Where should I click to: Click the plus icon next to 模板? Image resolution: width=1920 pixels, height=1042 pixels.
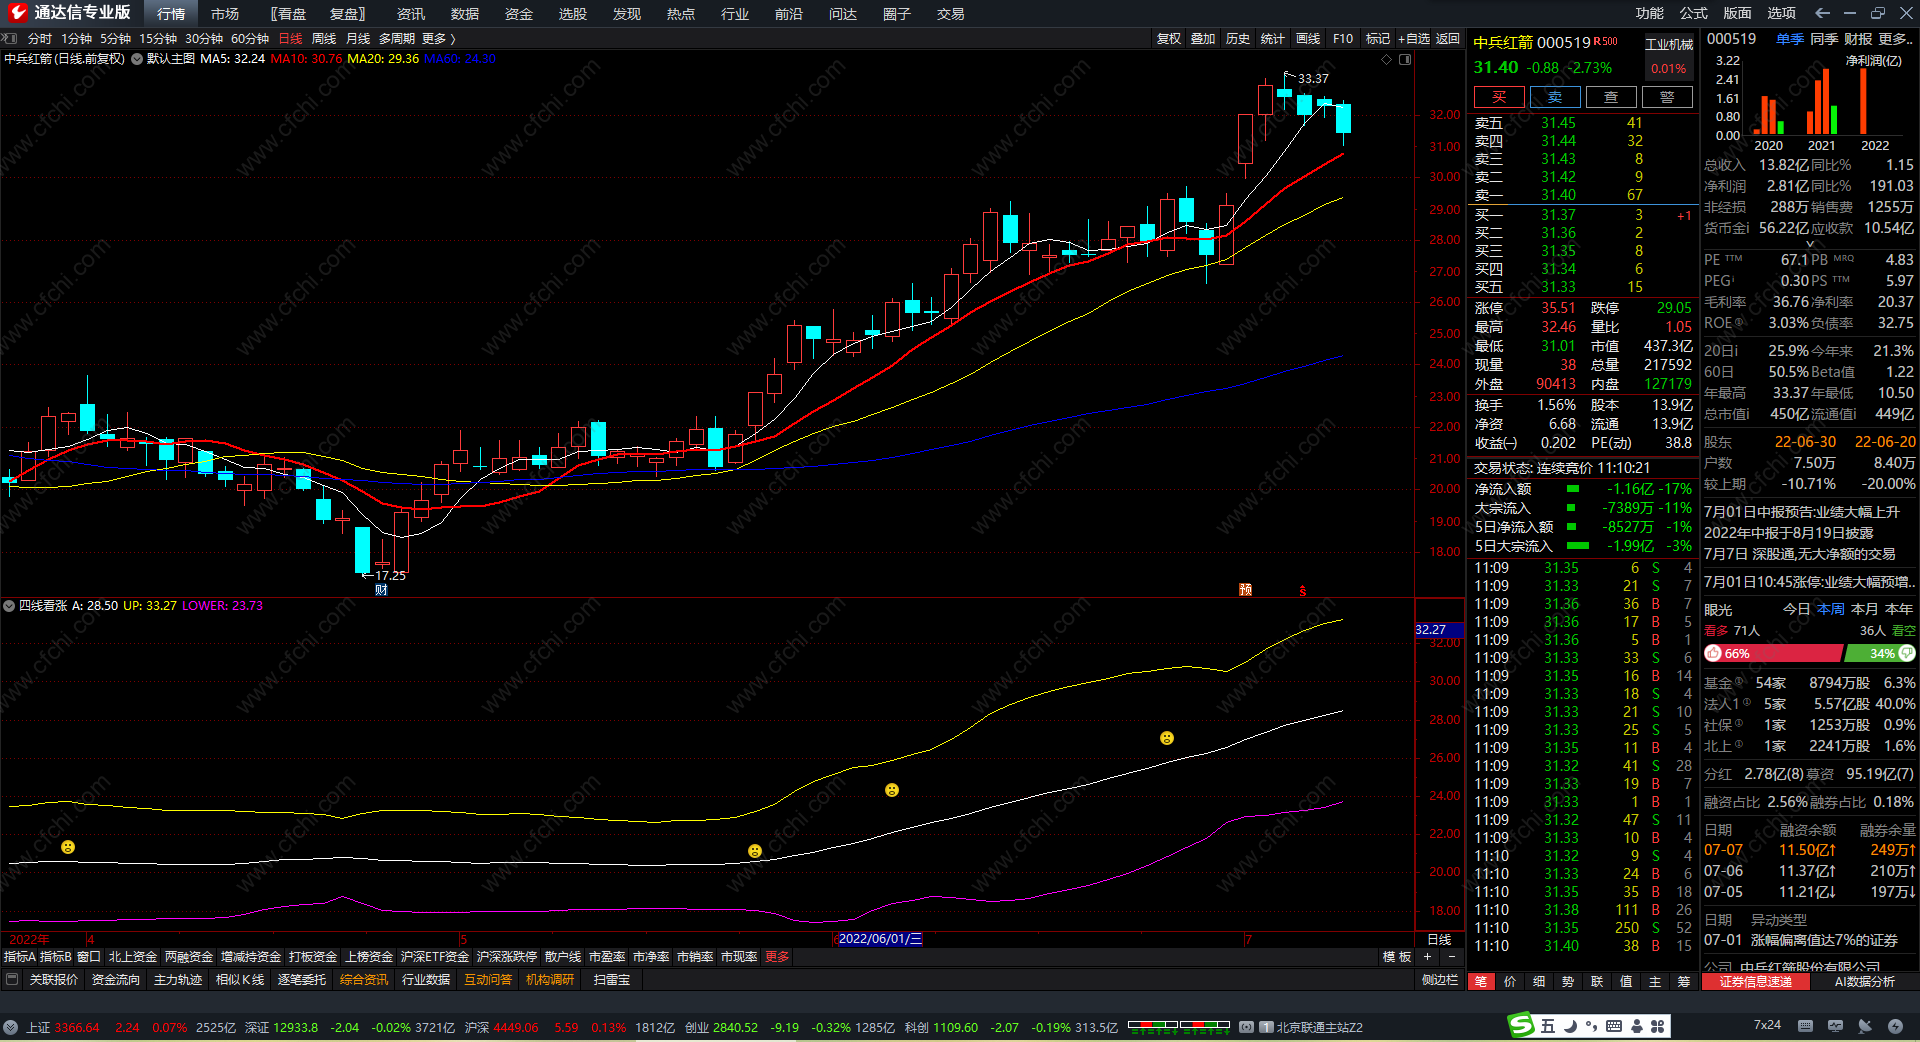[1428, 957]
